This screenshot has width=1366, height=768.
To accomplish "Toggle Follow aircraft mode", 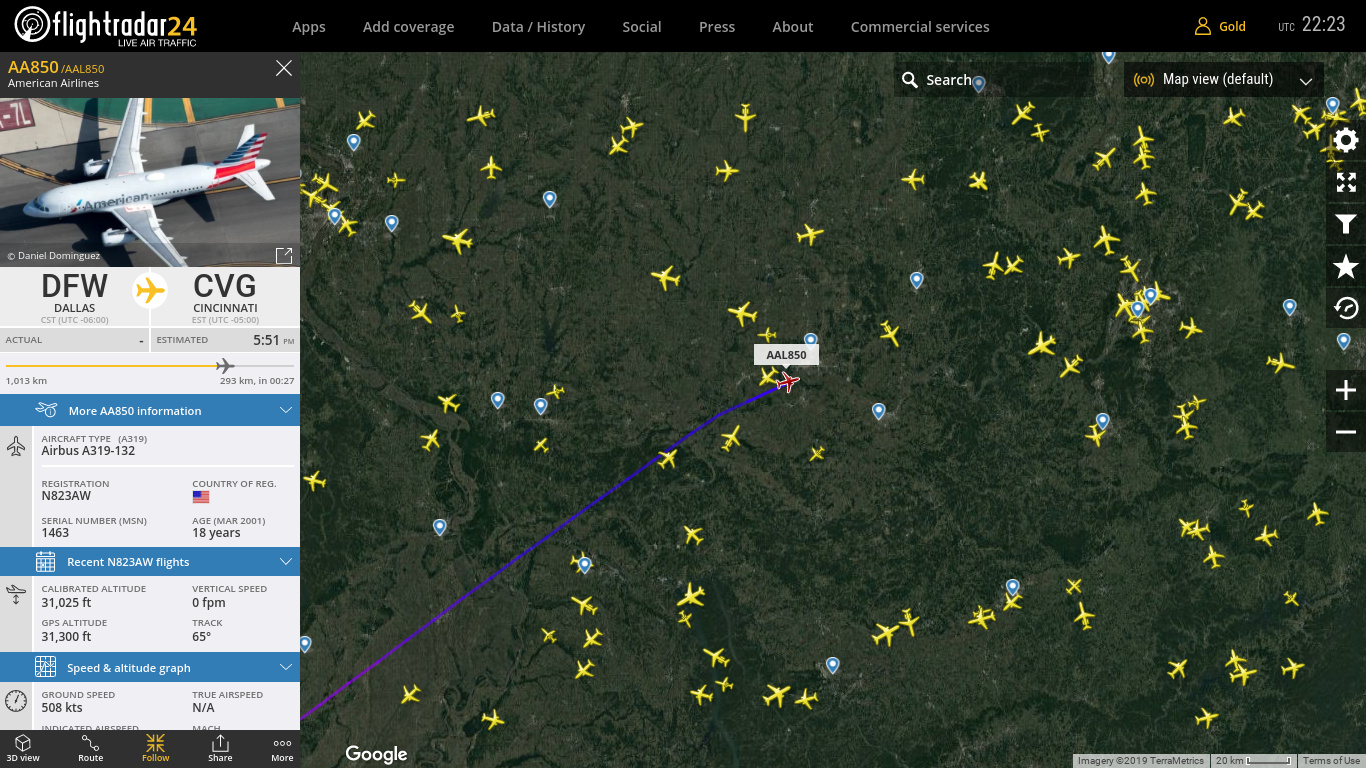I will (155, 749).
